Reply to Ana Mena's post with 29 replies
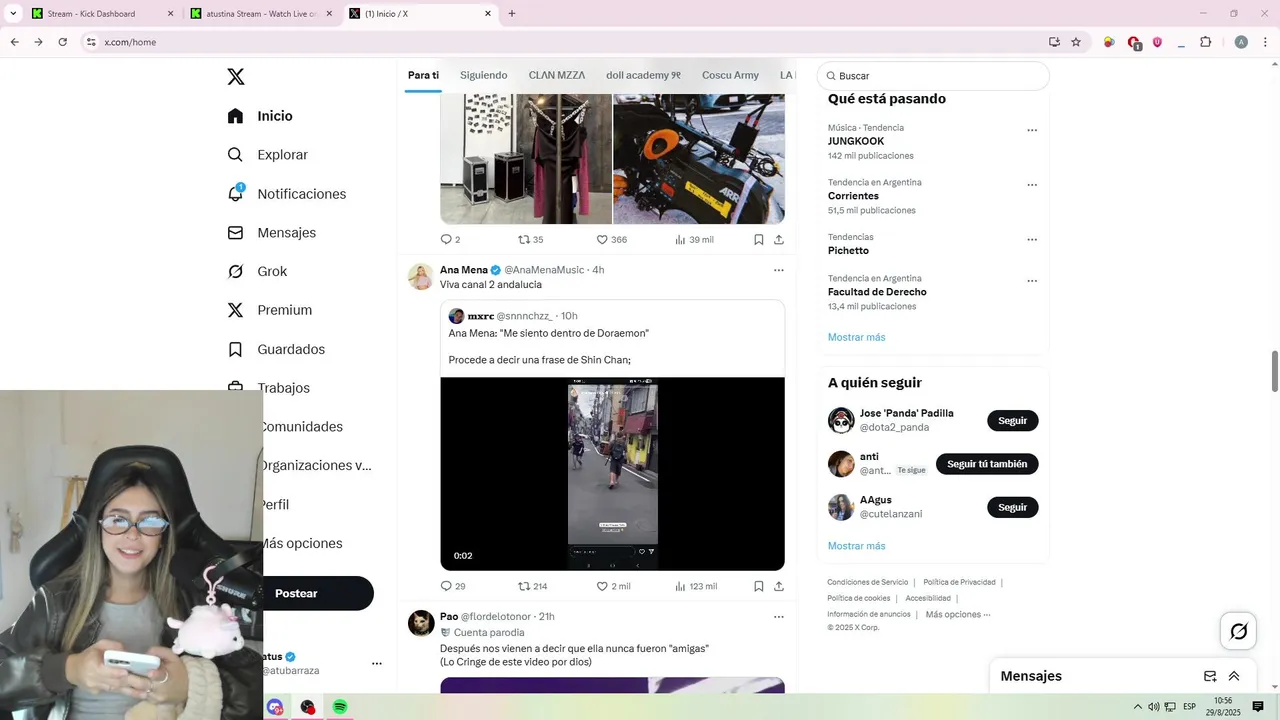1280x720 pixels. point(447,586)
